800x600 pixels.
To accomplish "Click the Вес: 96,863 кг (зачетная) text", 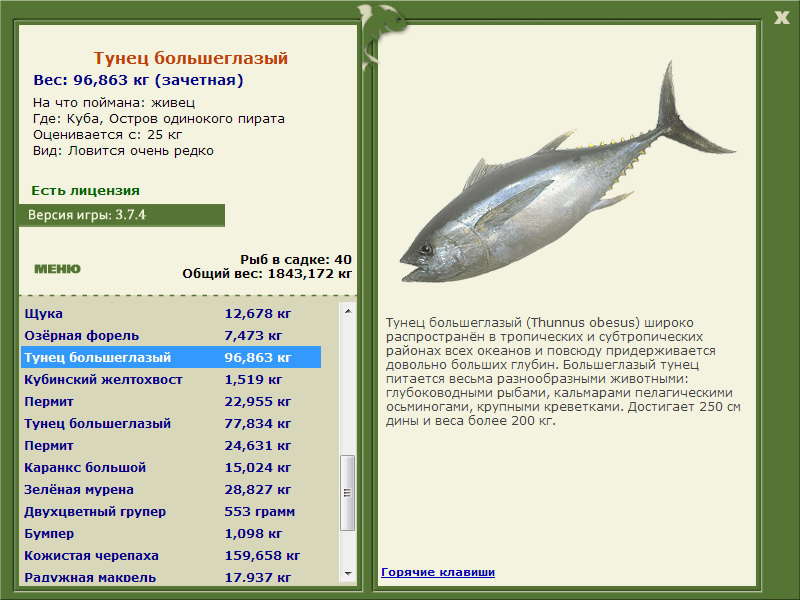I will click(x=138, y=80).
